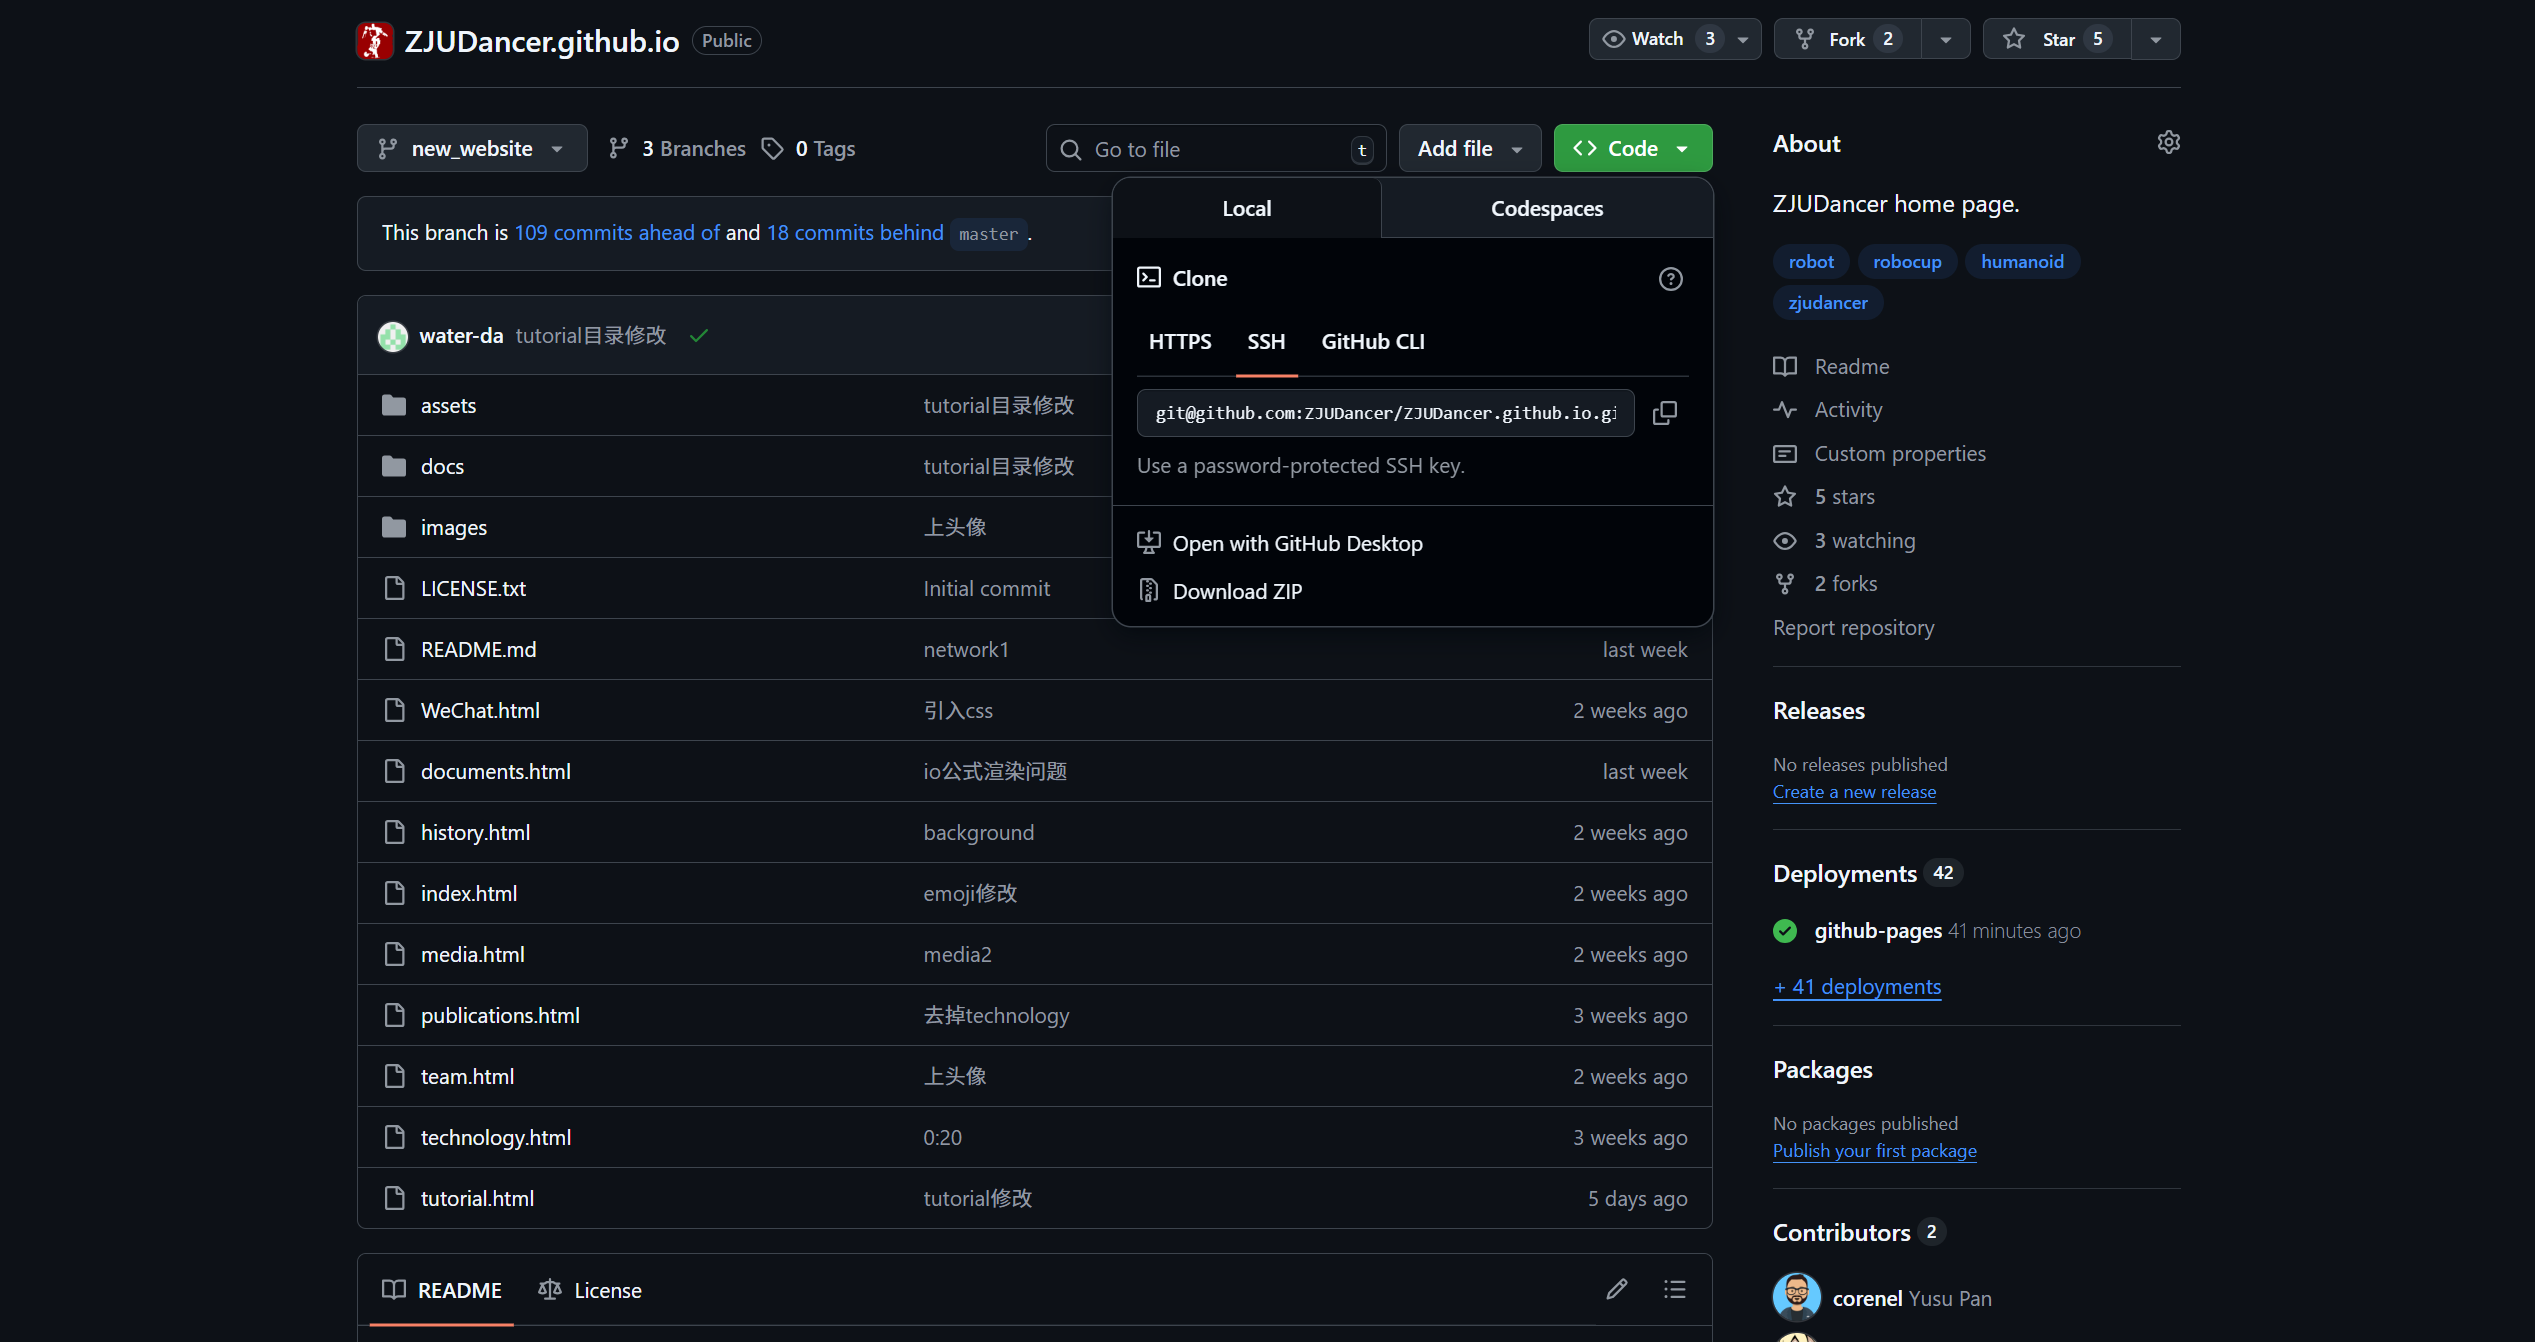Open the new_website branch selector

(472, 148)
